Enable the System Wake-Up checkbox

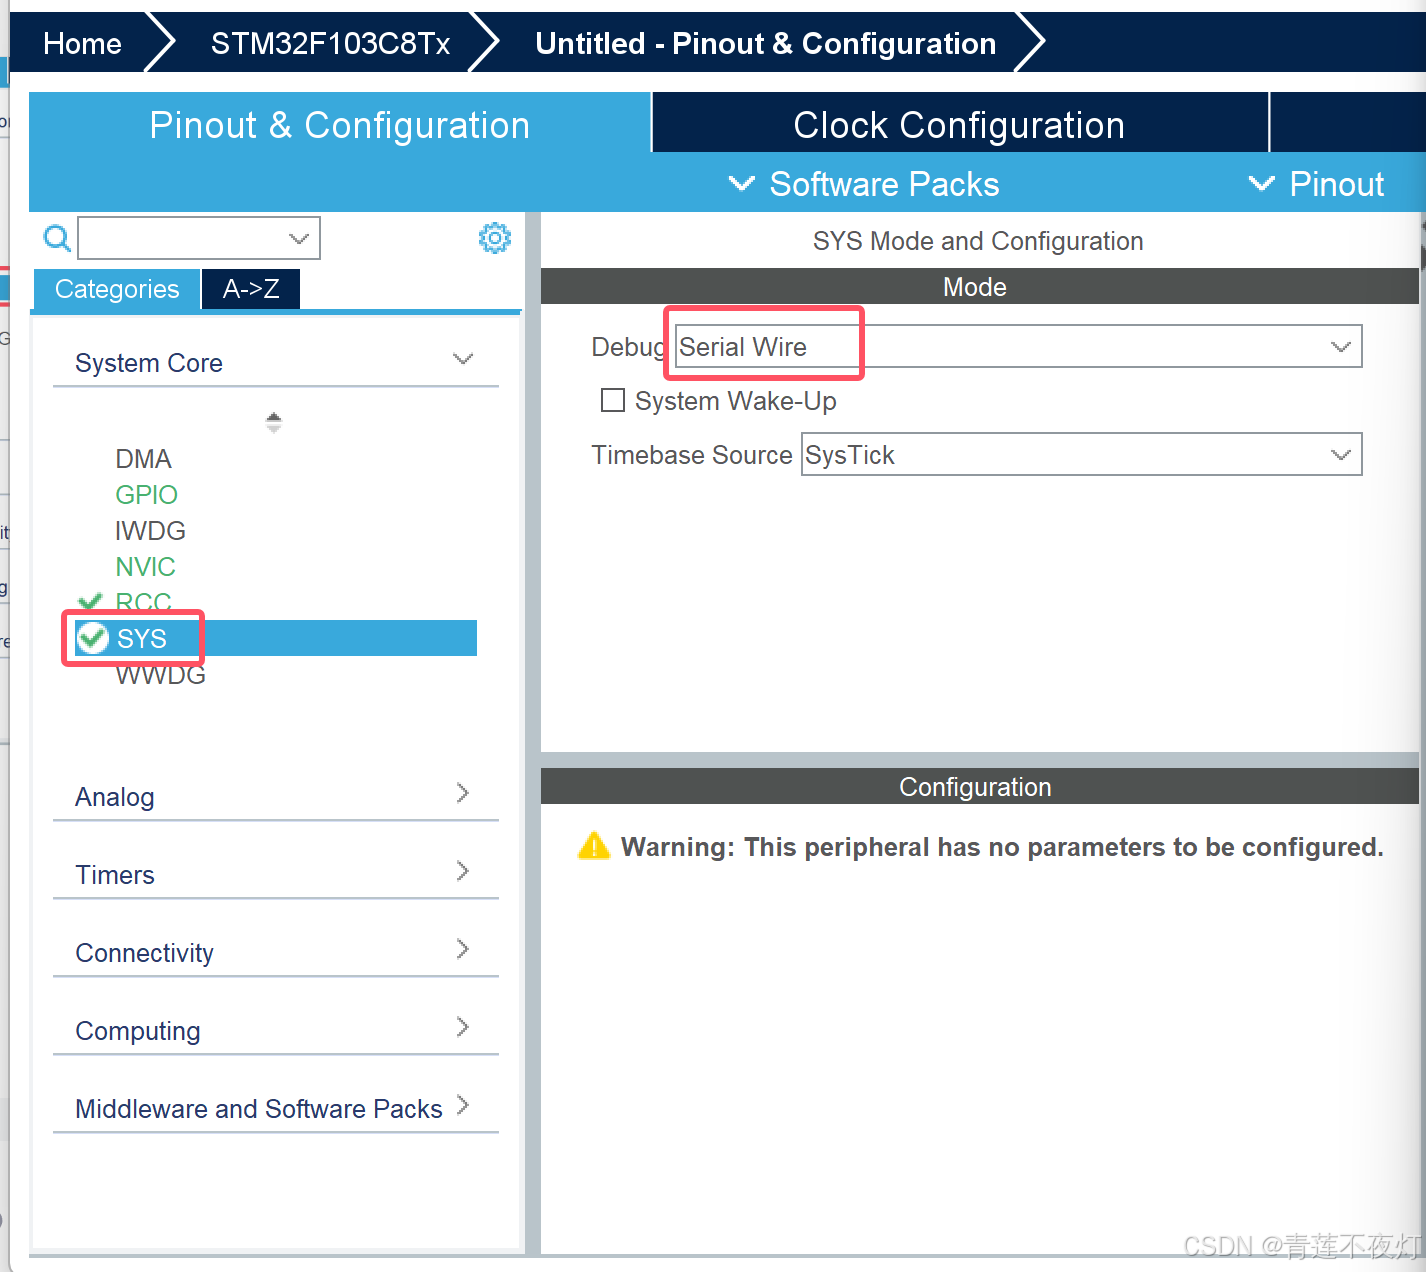(x=613, y=401)
